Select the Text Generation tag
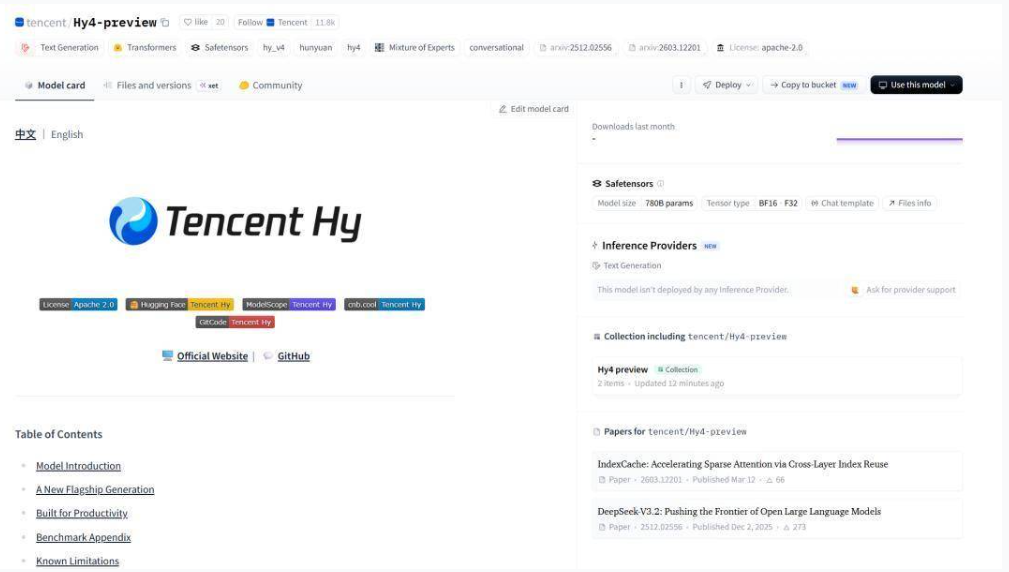The height and width of the screenshot is (572, 1009). click(60, 48)
